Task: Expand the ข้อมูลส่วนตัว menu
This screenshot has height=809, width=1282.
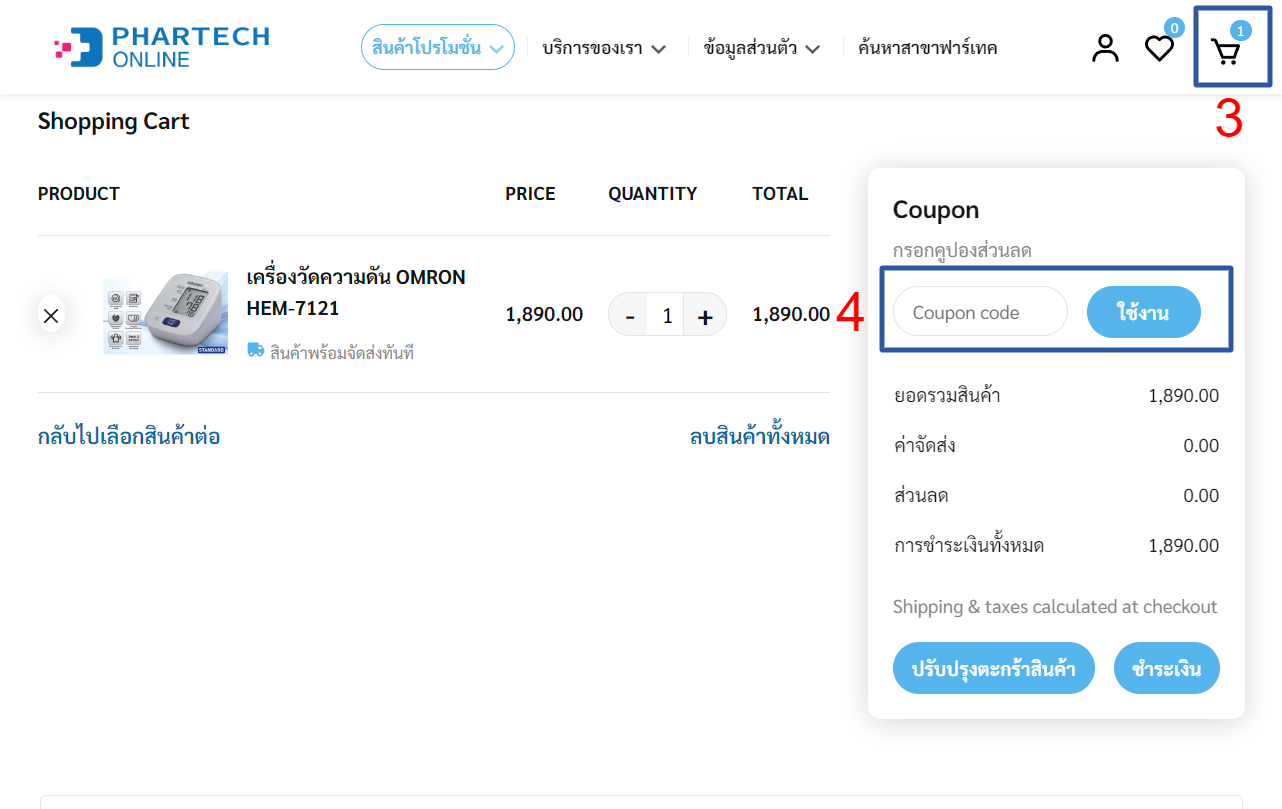Action: 762,48
